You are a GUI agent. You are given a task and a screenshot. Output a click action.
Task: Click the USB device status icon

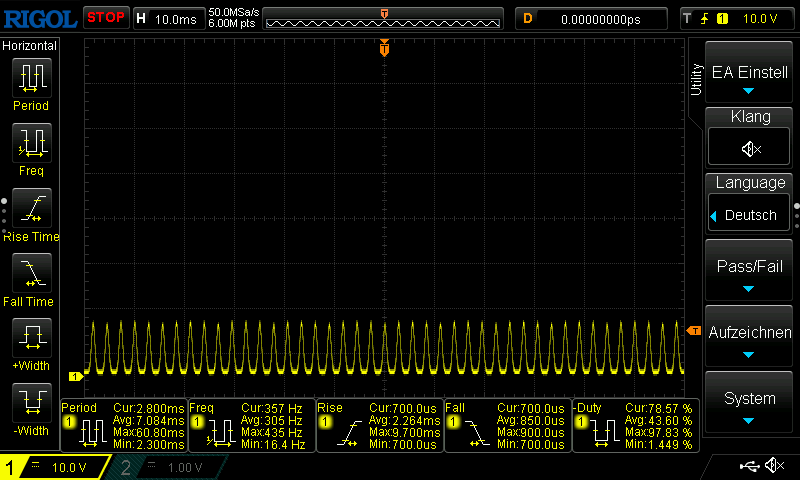749,466
